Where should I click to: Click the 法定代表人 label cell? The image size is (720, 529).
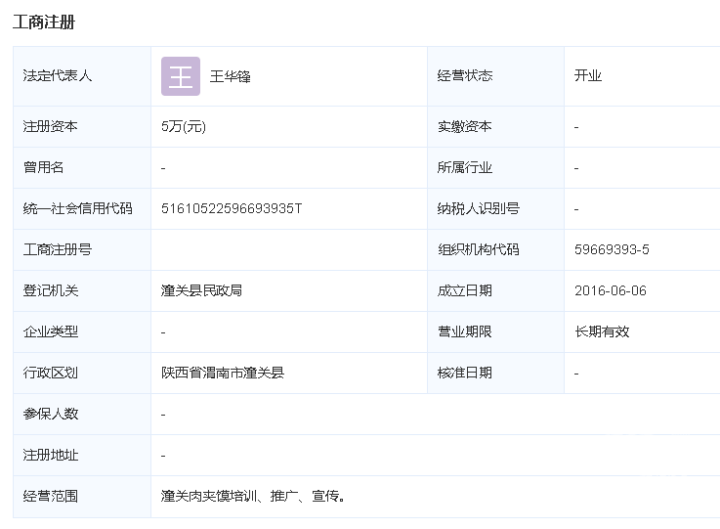point(82,76)
